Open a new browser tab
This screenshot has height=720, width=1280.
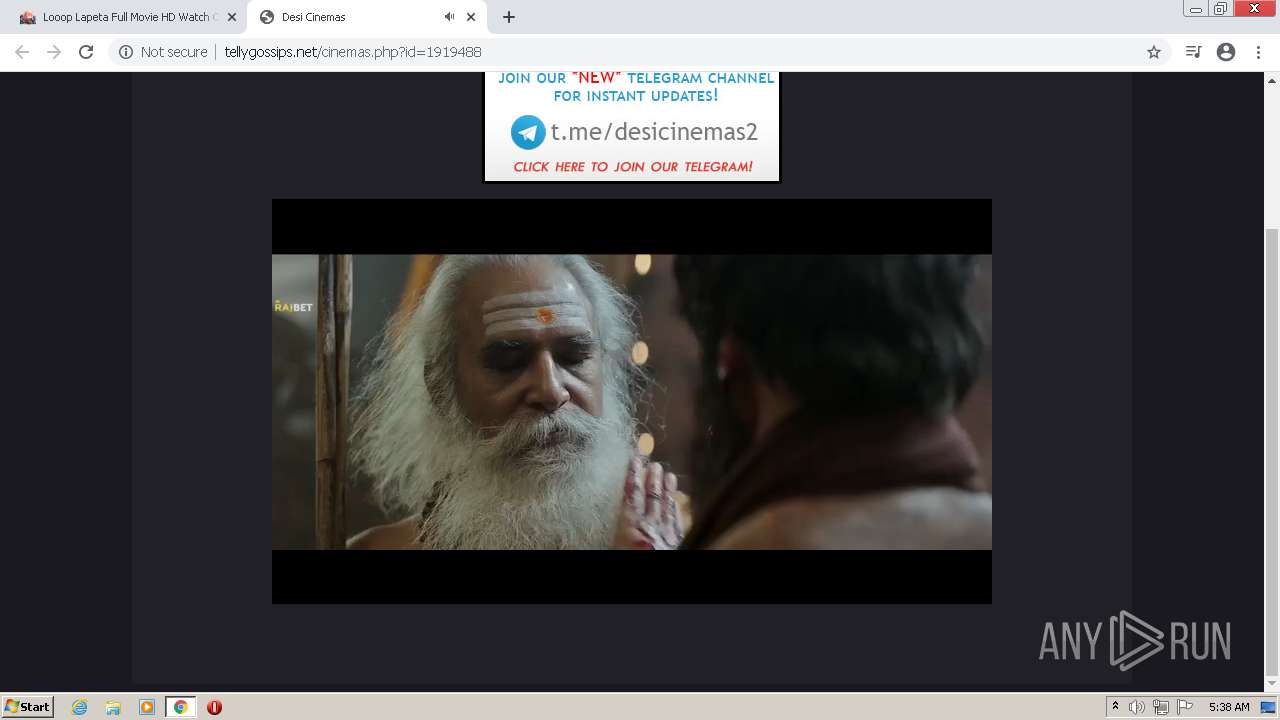(x=509, y=17)
